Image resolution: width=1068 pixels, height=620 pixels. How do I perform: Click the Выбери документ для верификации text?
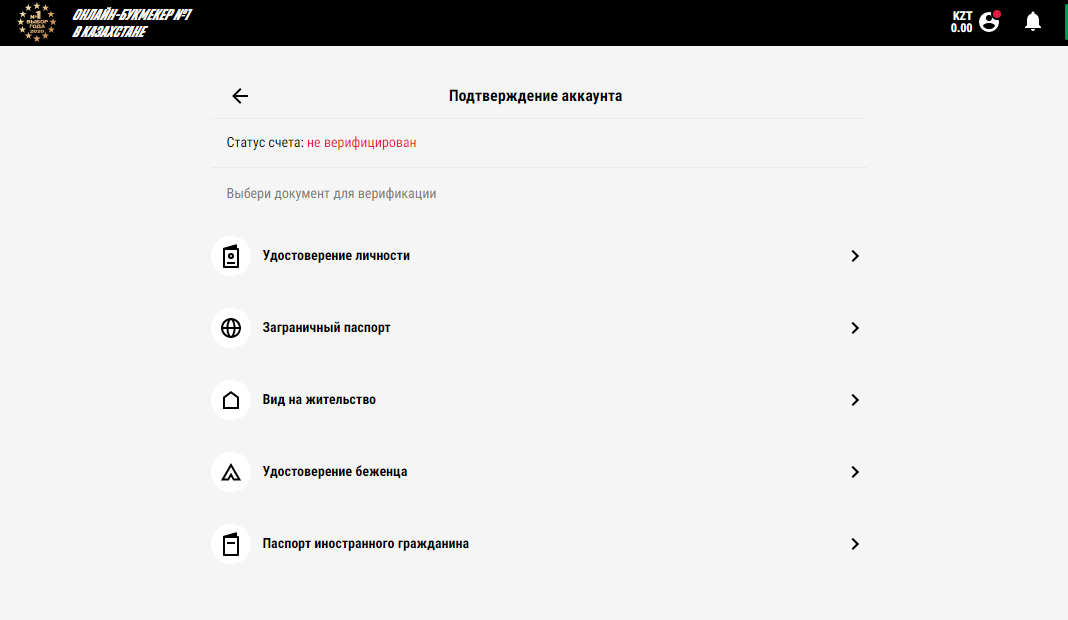click(x=331, y=193)
